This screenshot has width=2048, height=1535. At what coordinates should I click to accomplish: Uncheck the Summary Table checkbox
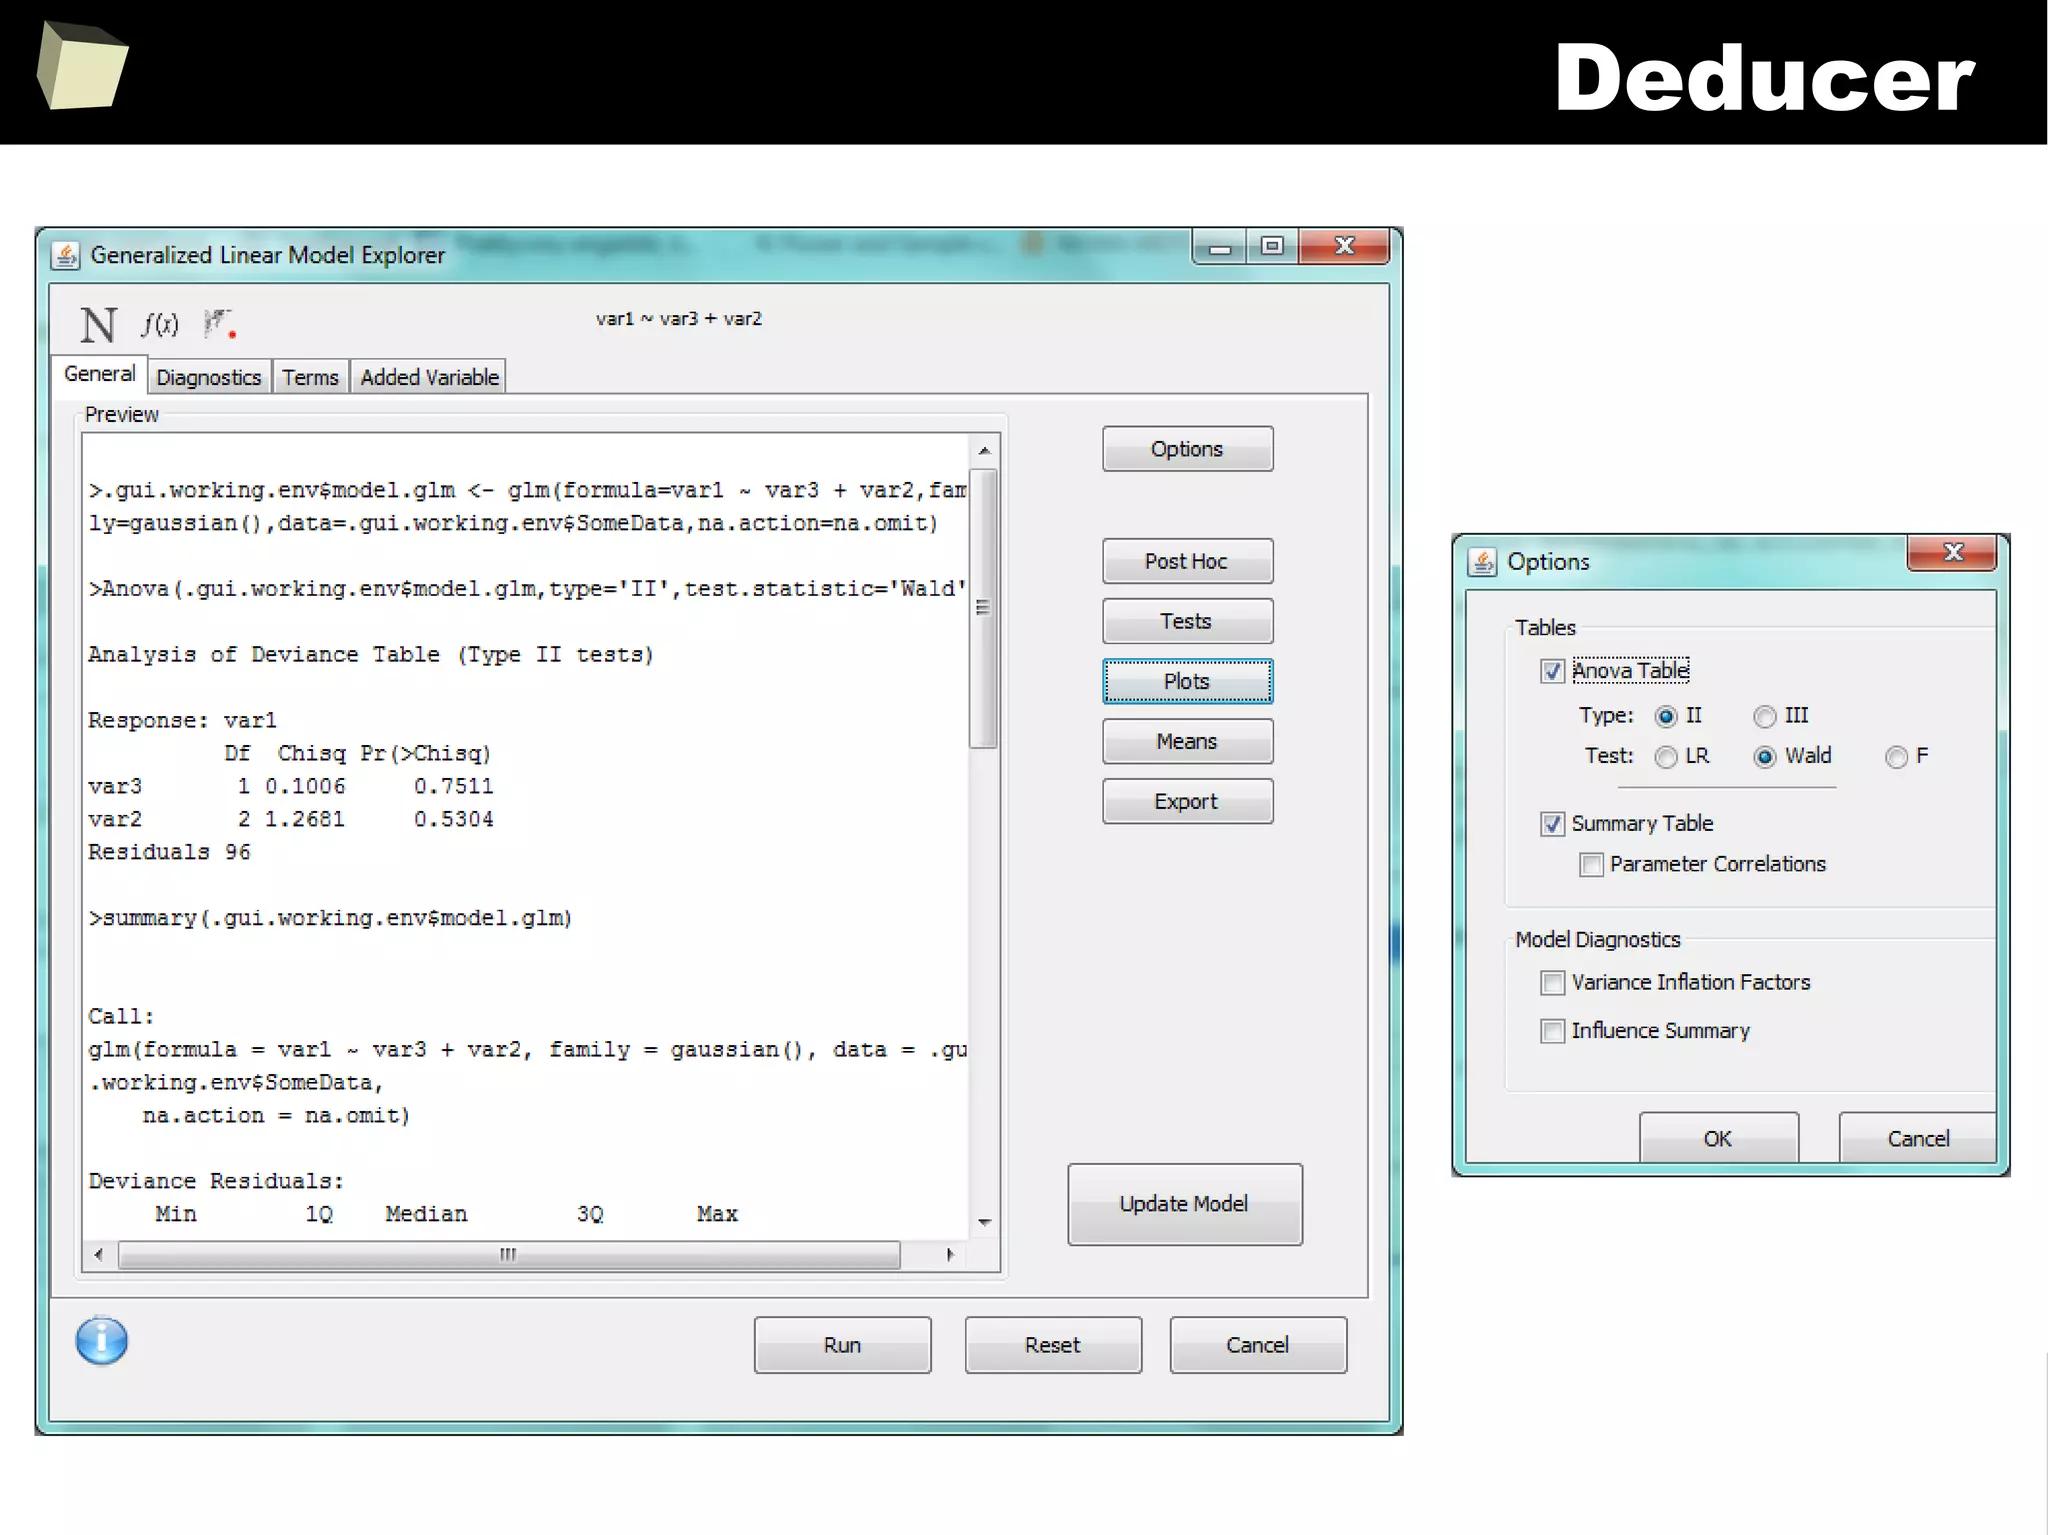[x=1552, y=824]
